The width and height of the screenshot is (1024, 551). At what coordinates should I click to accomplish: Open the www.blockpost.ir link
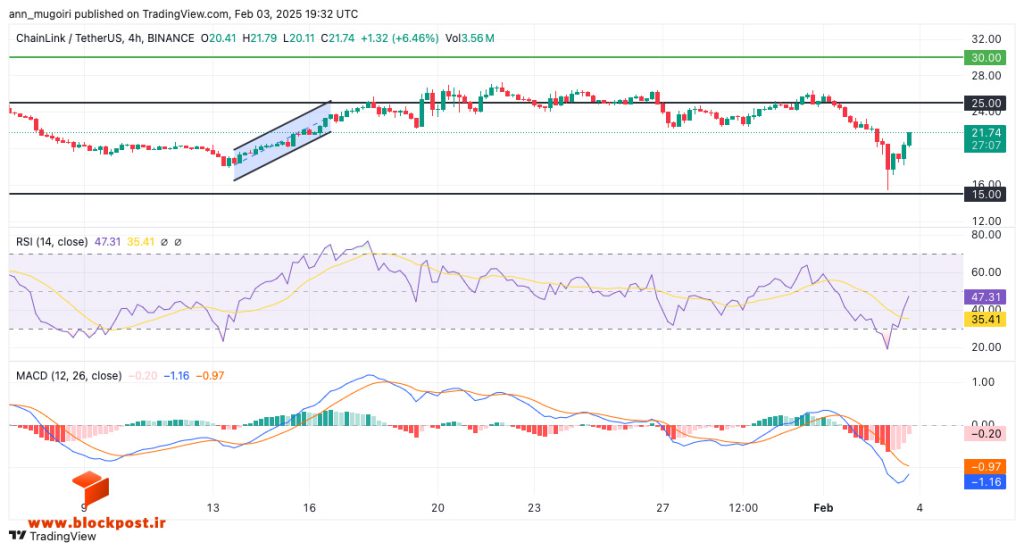tap(97, 523)
